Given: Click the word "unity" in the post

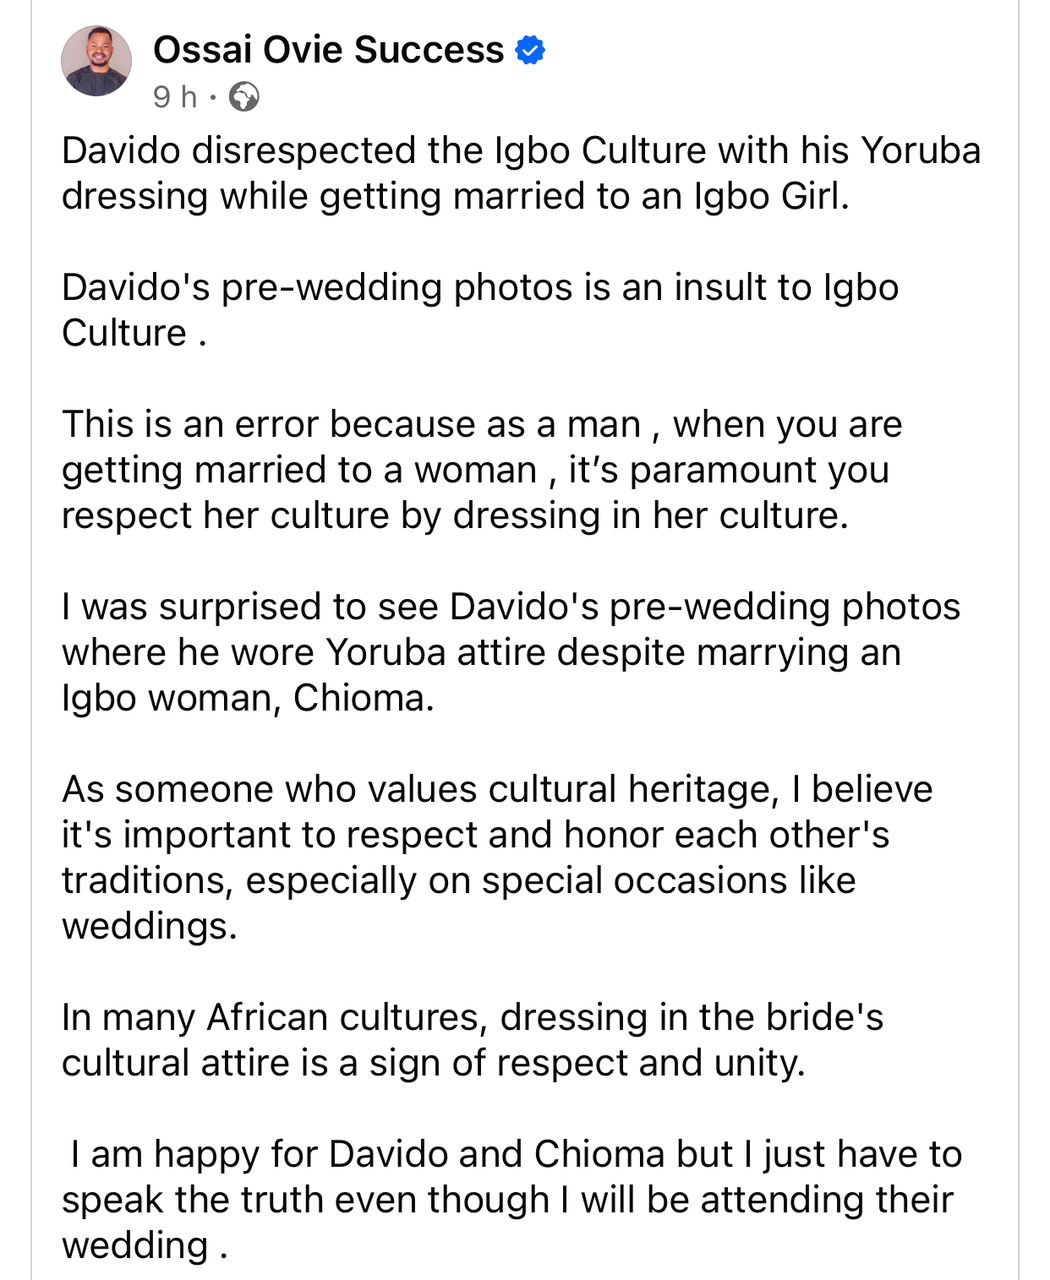Looking at the screenshot, I should (762, 1063).
